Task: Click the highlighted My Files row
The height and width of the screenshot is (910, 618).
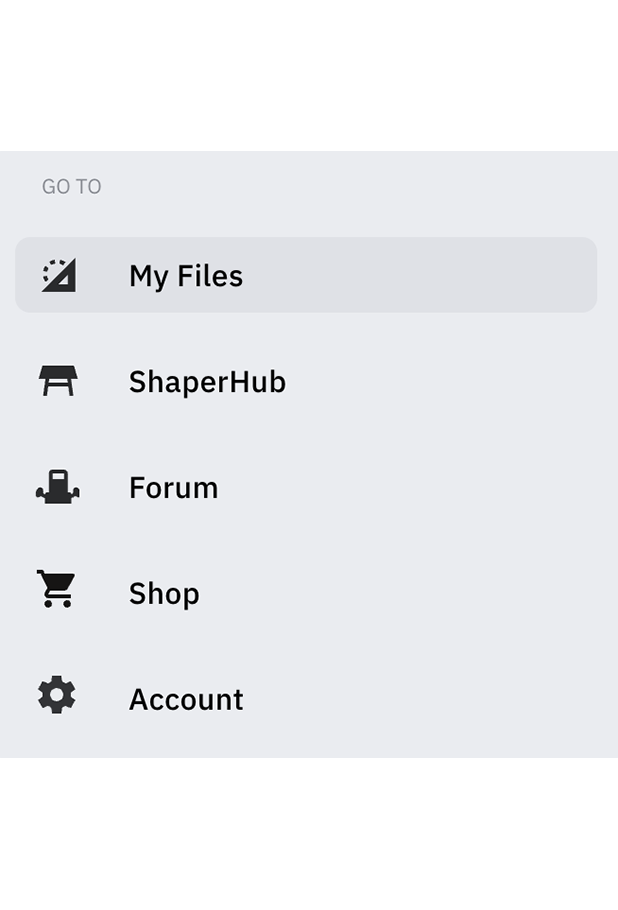Action: (306, 275)
